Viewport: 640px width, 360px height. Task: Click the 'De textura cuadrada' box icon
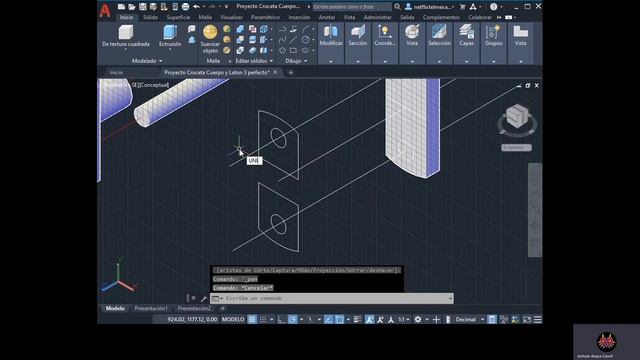tap(126, 32)
